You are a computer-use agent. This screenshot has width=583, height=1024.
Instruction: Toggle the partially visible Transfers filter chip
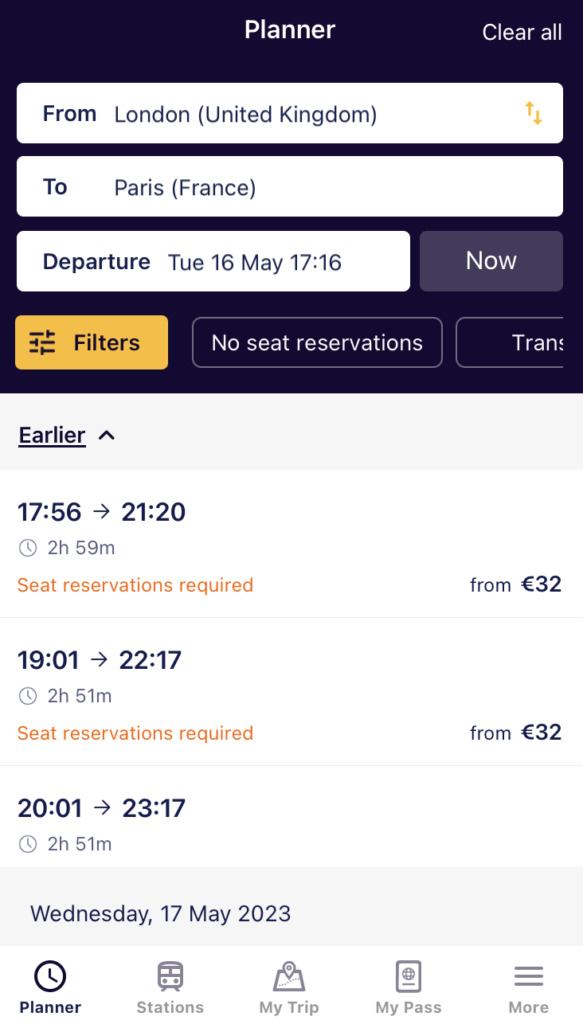click(509, 343)
